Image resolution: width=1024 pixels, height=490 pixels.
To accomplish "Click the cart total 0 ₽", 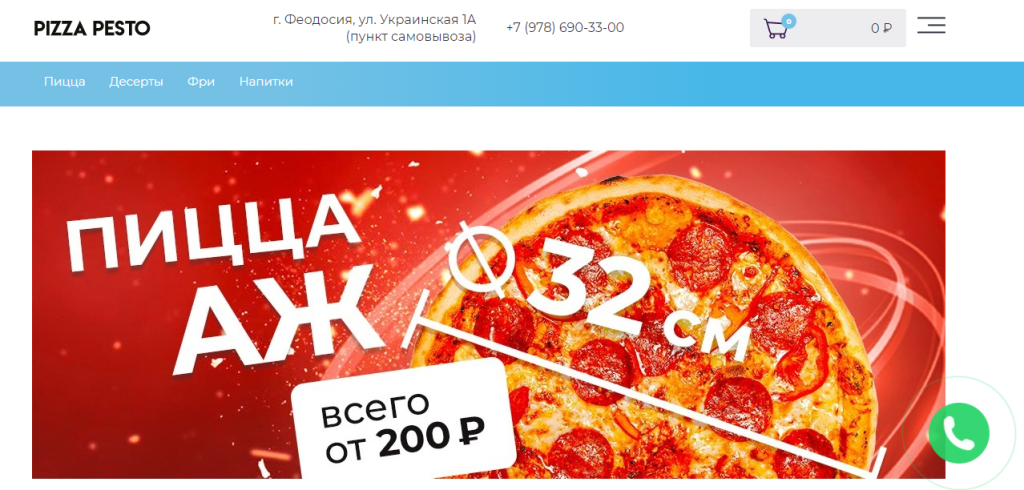I will (881, 28).
